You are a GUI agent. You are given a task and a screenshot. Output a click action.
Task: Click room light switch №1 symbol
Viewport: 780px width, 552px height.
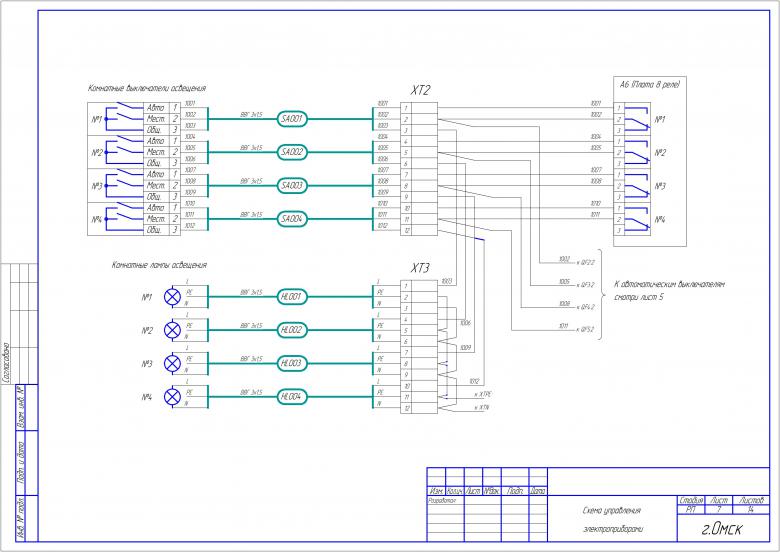tap(124, 118)
